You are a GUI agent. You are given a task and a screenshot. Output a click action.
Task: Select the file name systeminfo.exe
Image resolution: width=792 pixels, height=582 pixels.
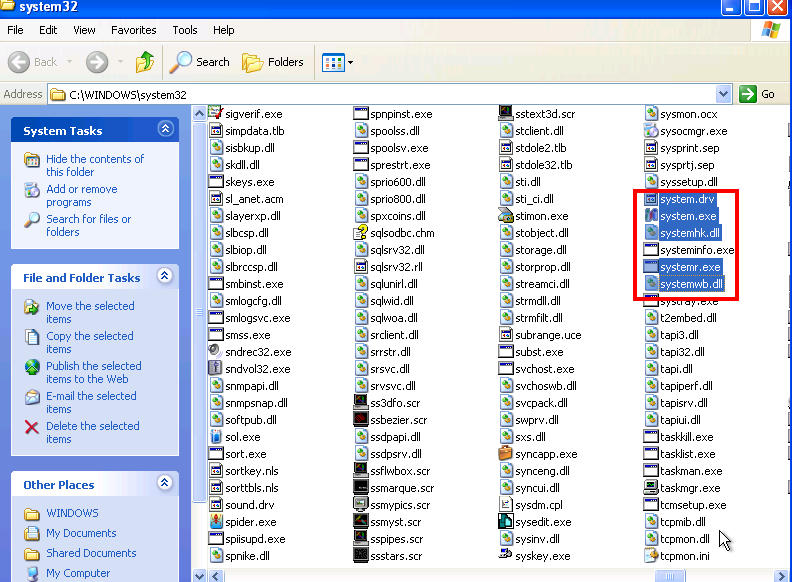click(697, 250)
